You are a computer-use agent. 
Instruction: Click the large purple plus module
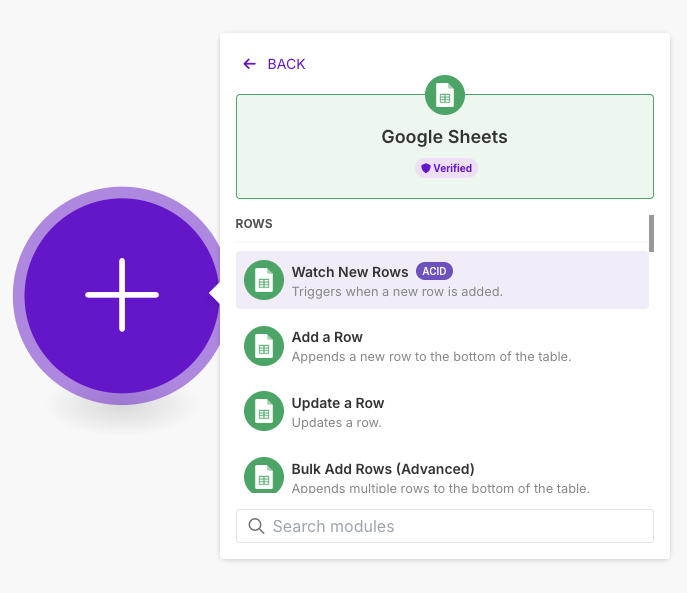(121, 295)
